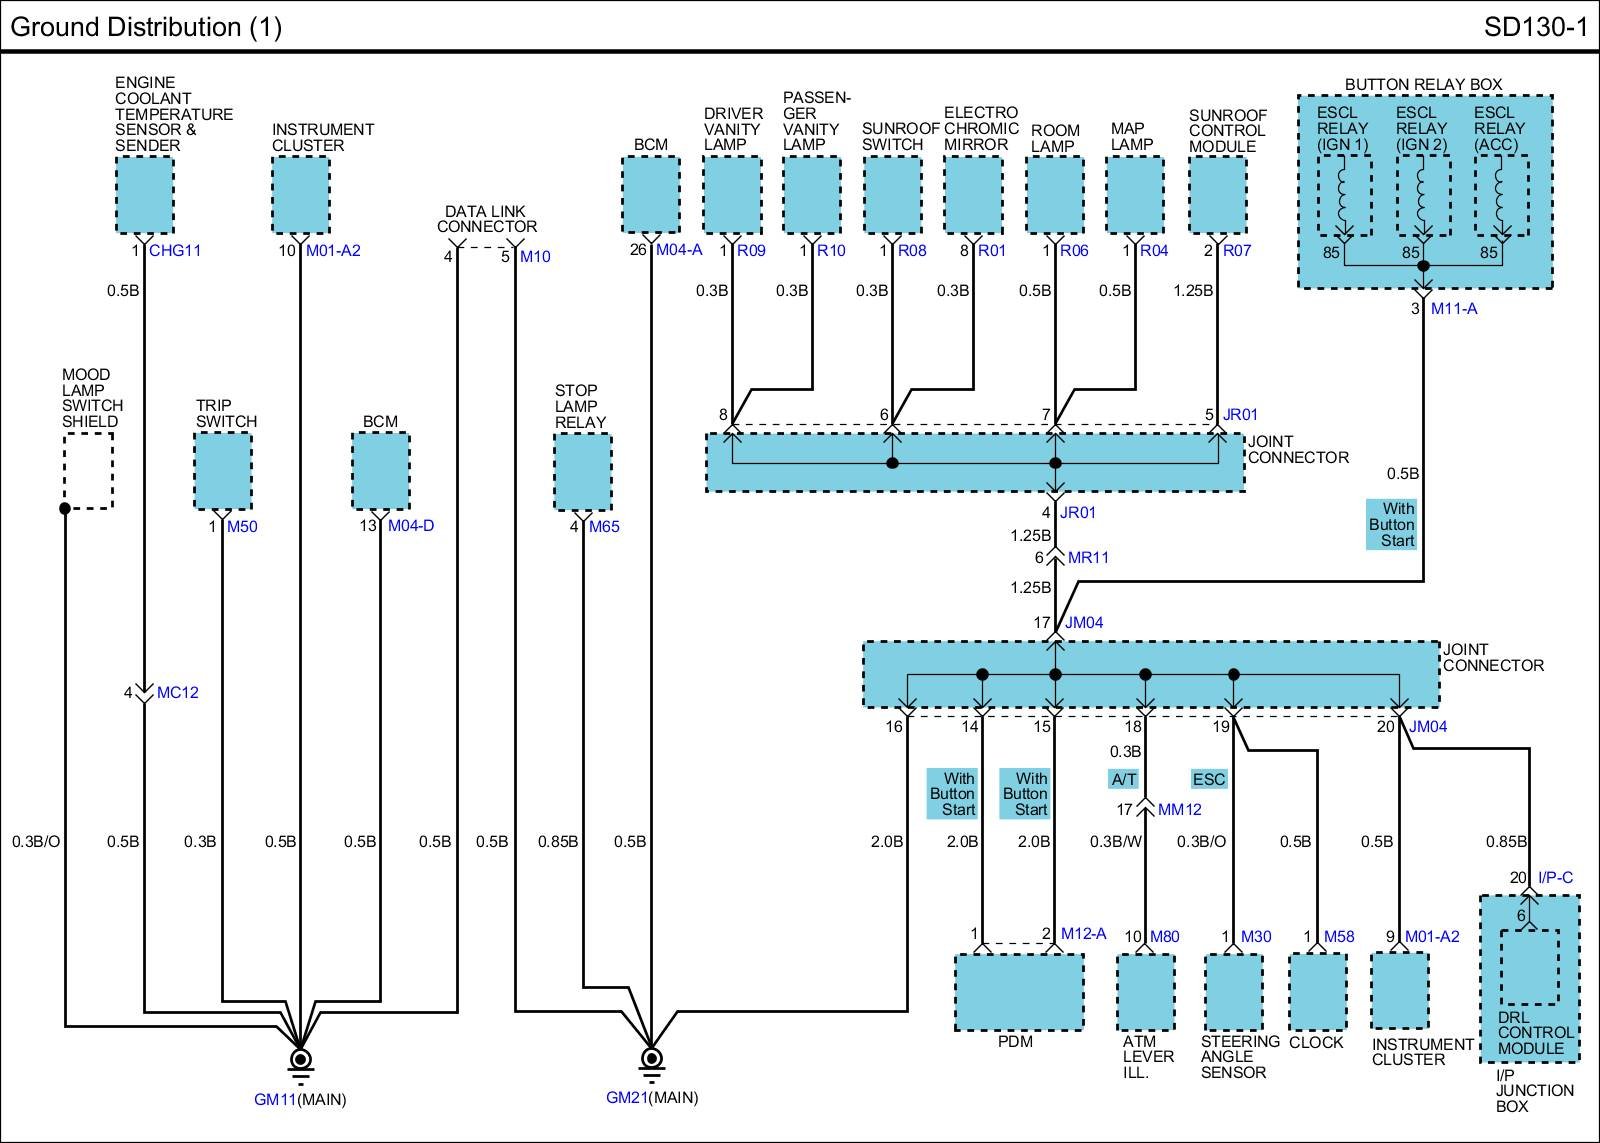
Task: Click the I/P-C connector reference
Action: (1555, 878)
